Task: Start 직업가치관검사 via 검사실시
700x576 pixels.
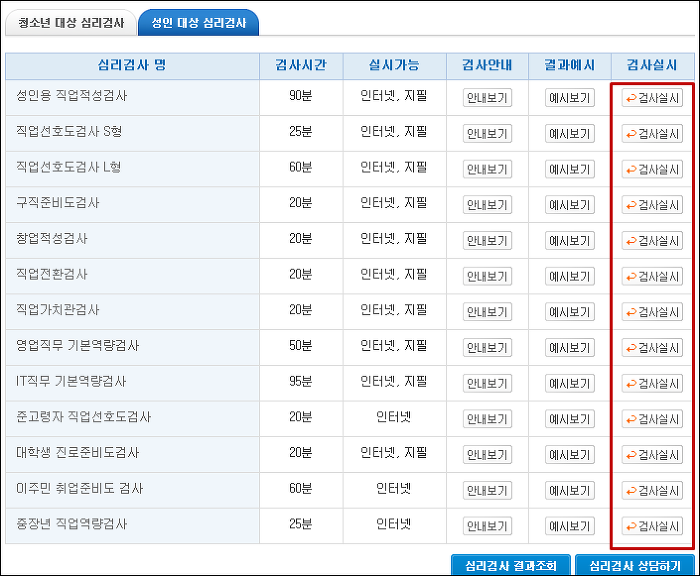Action: point(652,312)
